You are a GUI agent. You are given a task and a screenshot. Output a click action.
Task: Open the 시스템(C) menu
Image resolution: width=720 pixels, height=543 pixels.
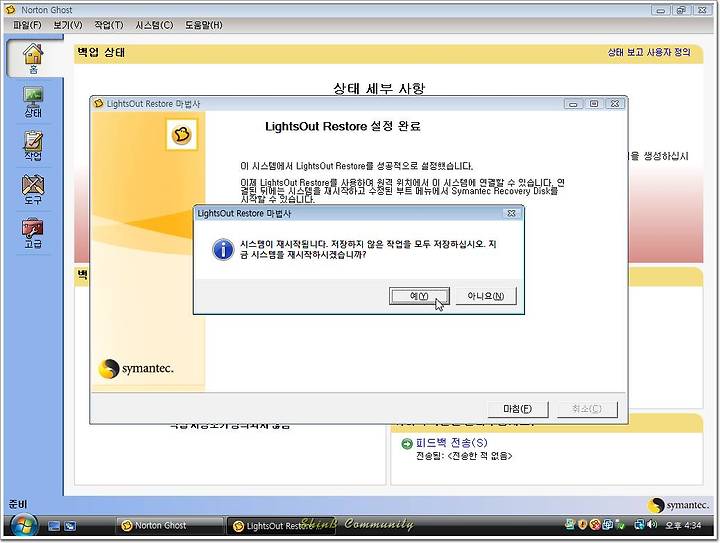pos(154,25)
